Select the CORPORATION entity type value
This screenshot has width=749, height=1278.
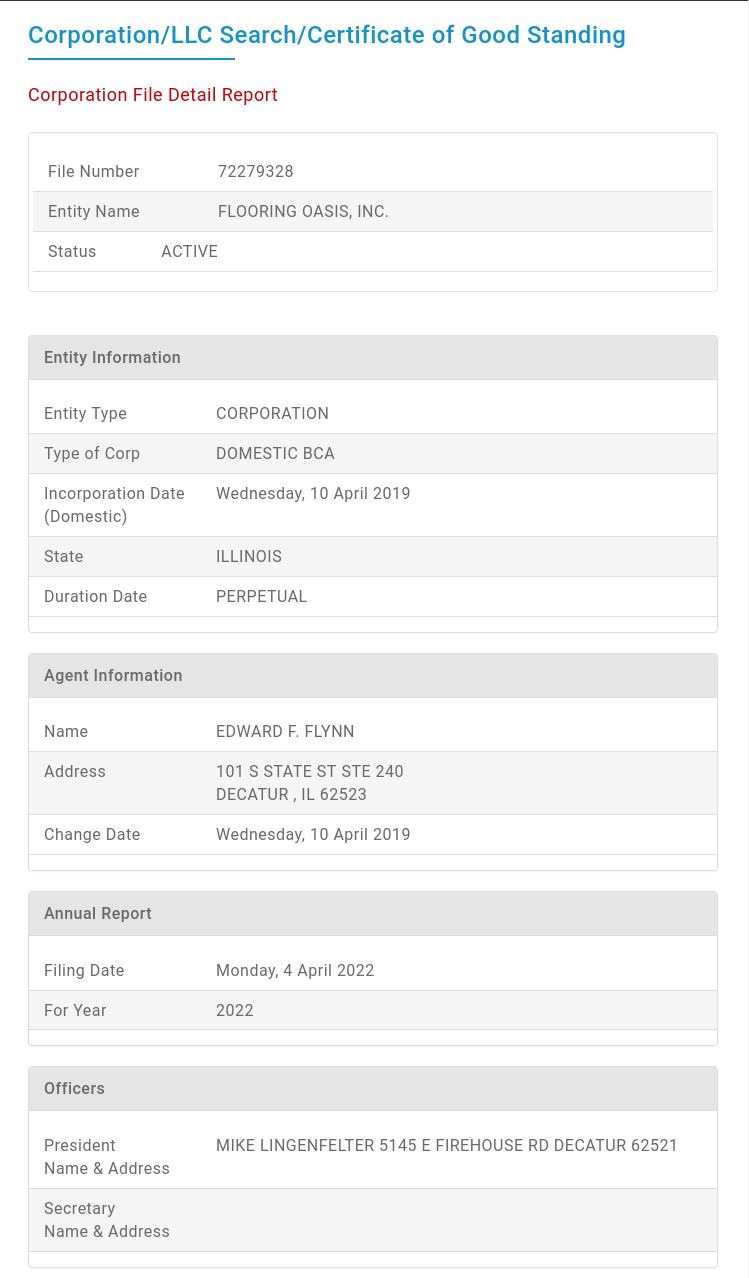click(272, 413)
